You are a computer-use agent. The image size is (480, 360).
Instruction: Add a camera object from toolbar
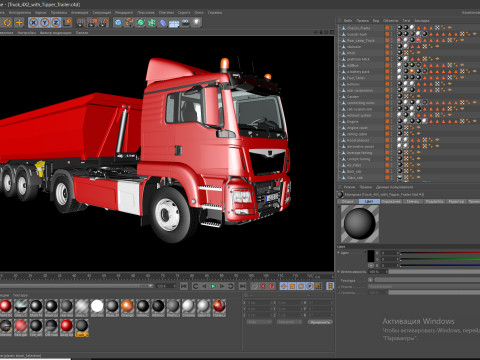(x=185, y=23)
